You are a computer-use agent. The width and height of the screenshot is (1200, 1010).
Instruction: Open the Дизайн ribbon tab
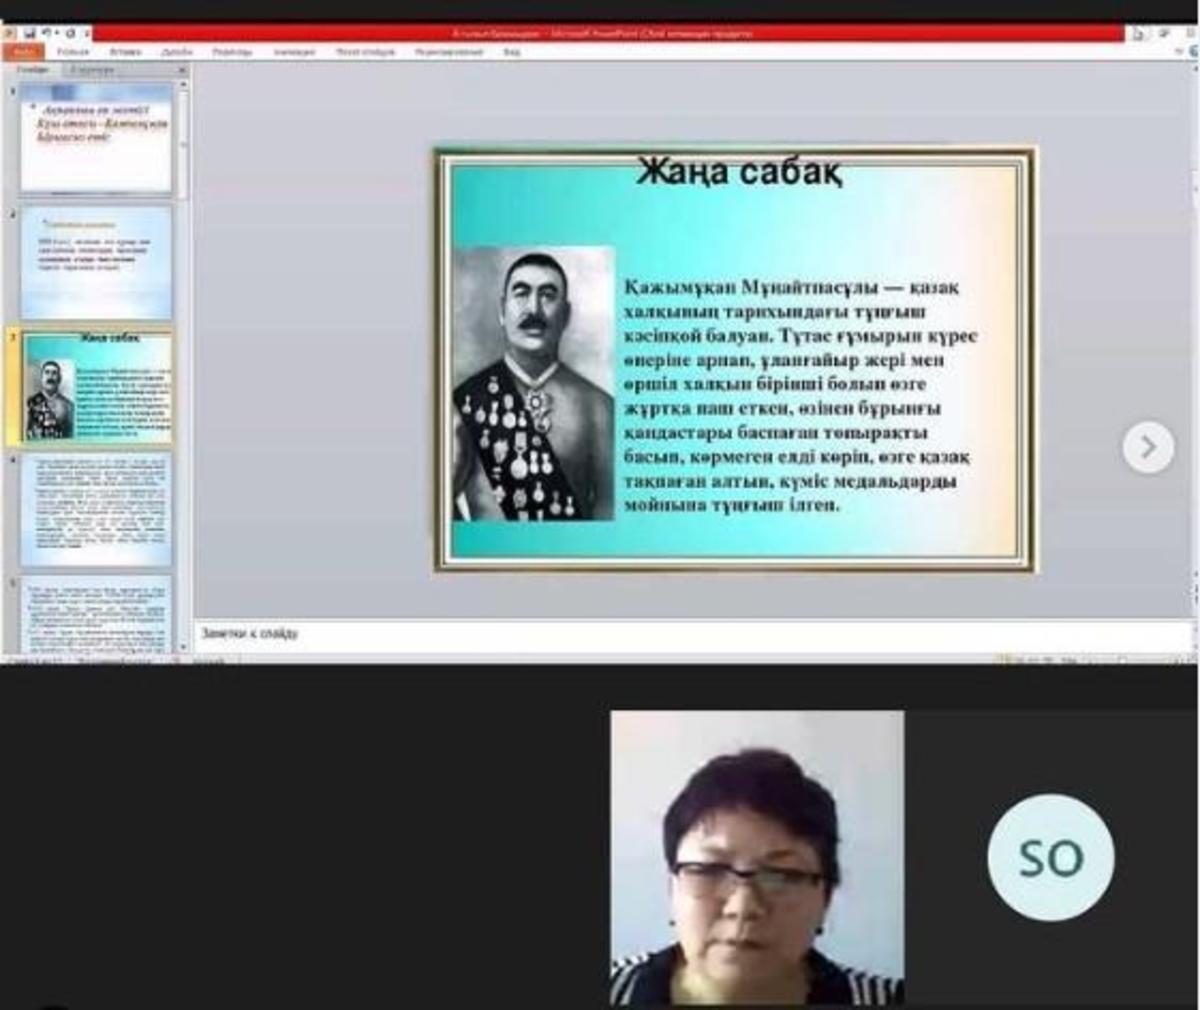click(x=176, y=52)
